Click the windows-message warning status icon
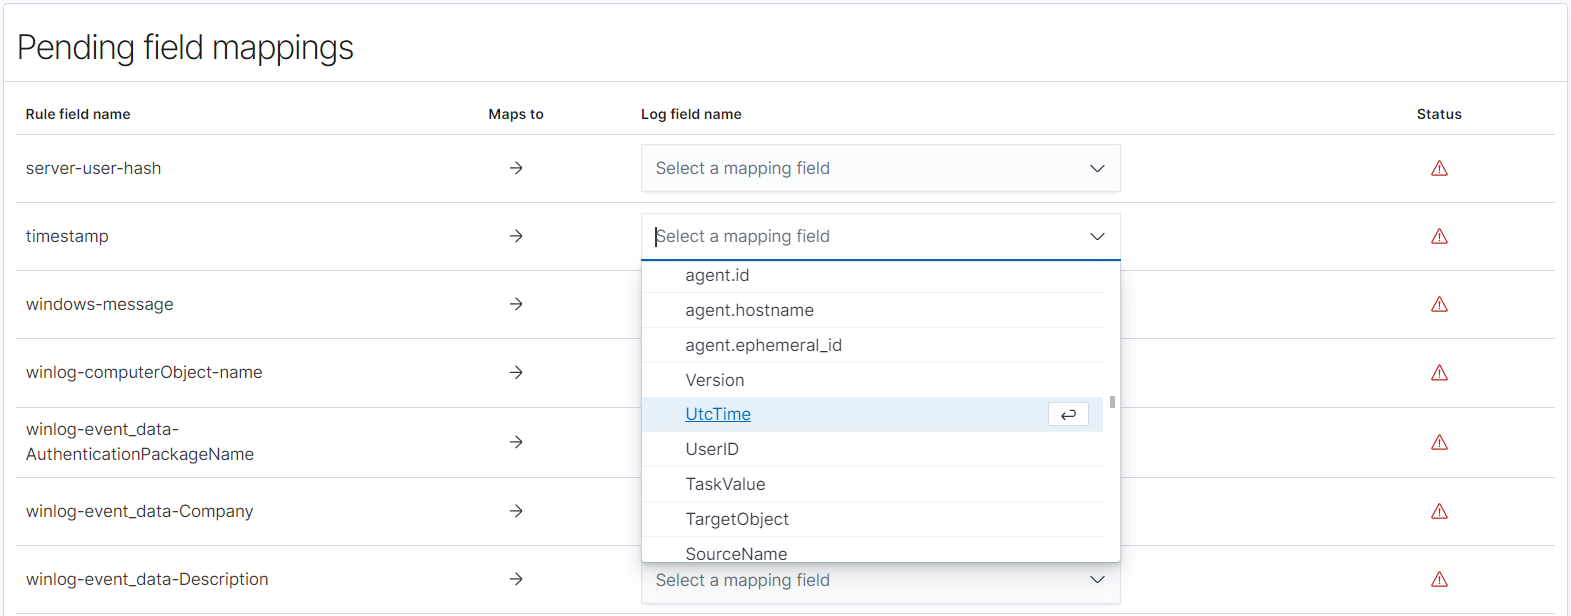Screen dimensions: 1571x616 pyautogui.click(x=1439, y=304)
